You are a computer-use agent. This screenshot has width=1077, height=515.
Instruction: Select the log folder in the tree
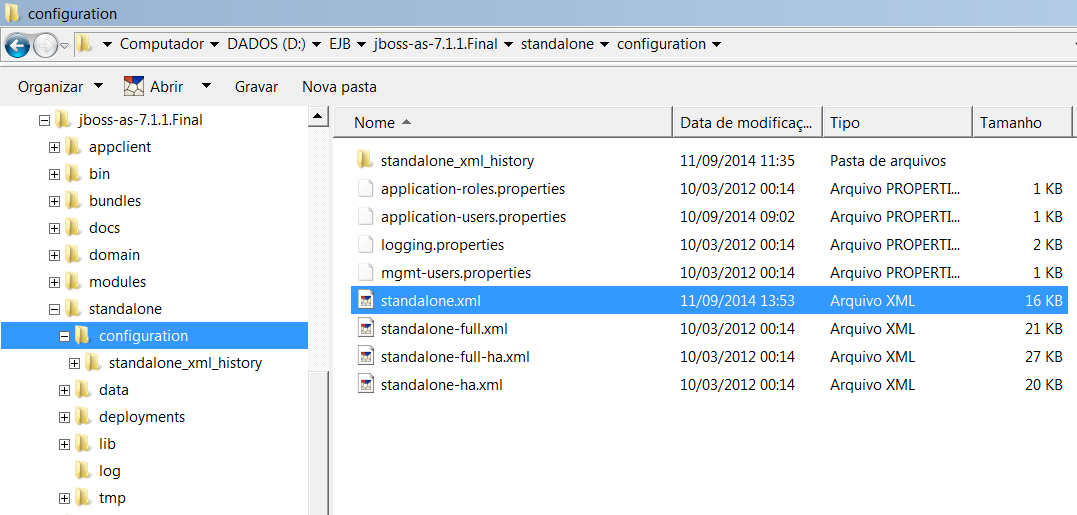[110, 471]
